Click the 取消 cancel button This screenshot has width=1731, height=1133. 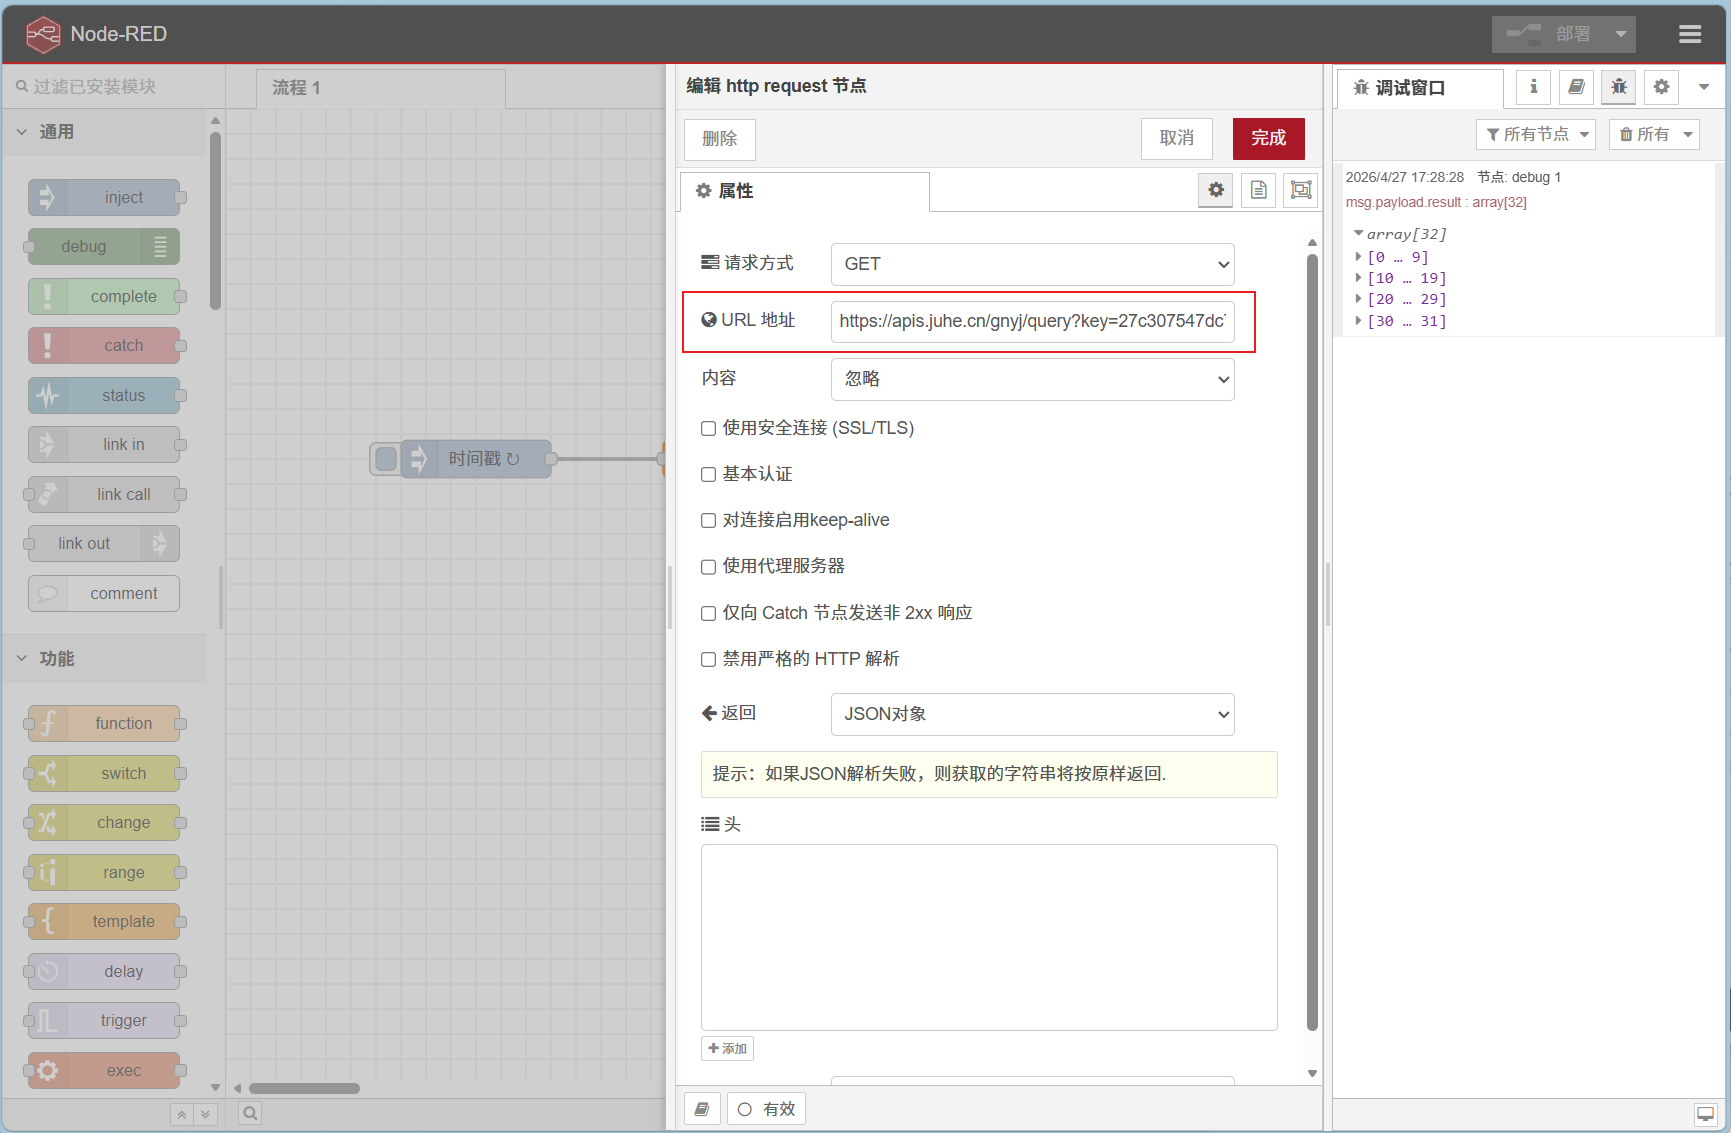click(1177, 139)
